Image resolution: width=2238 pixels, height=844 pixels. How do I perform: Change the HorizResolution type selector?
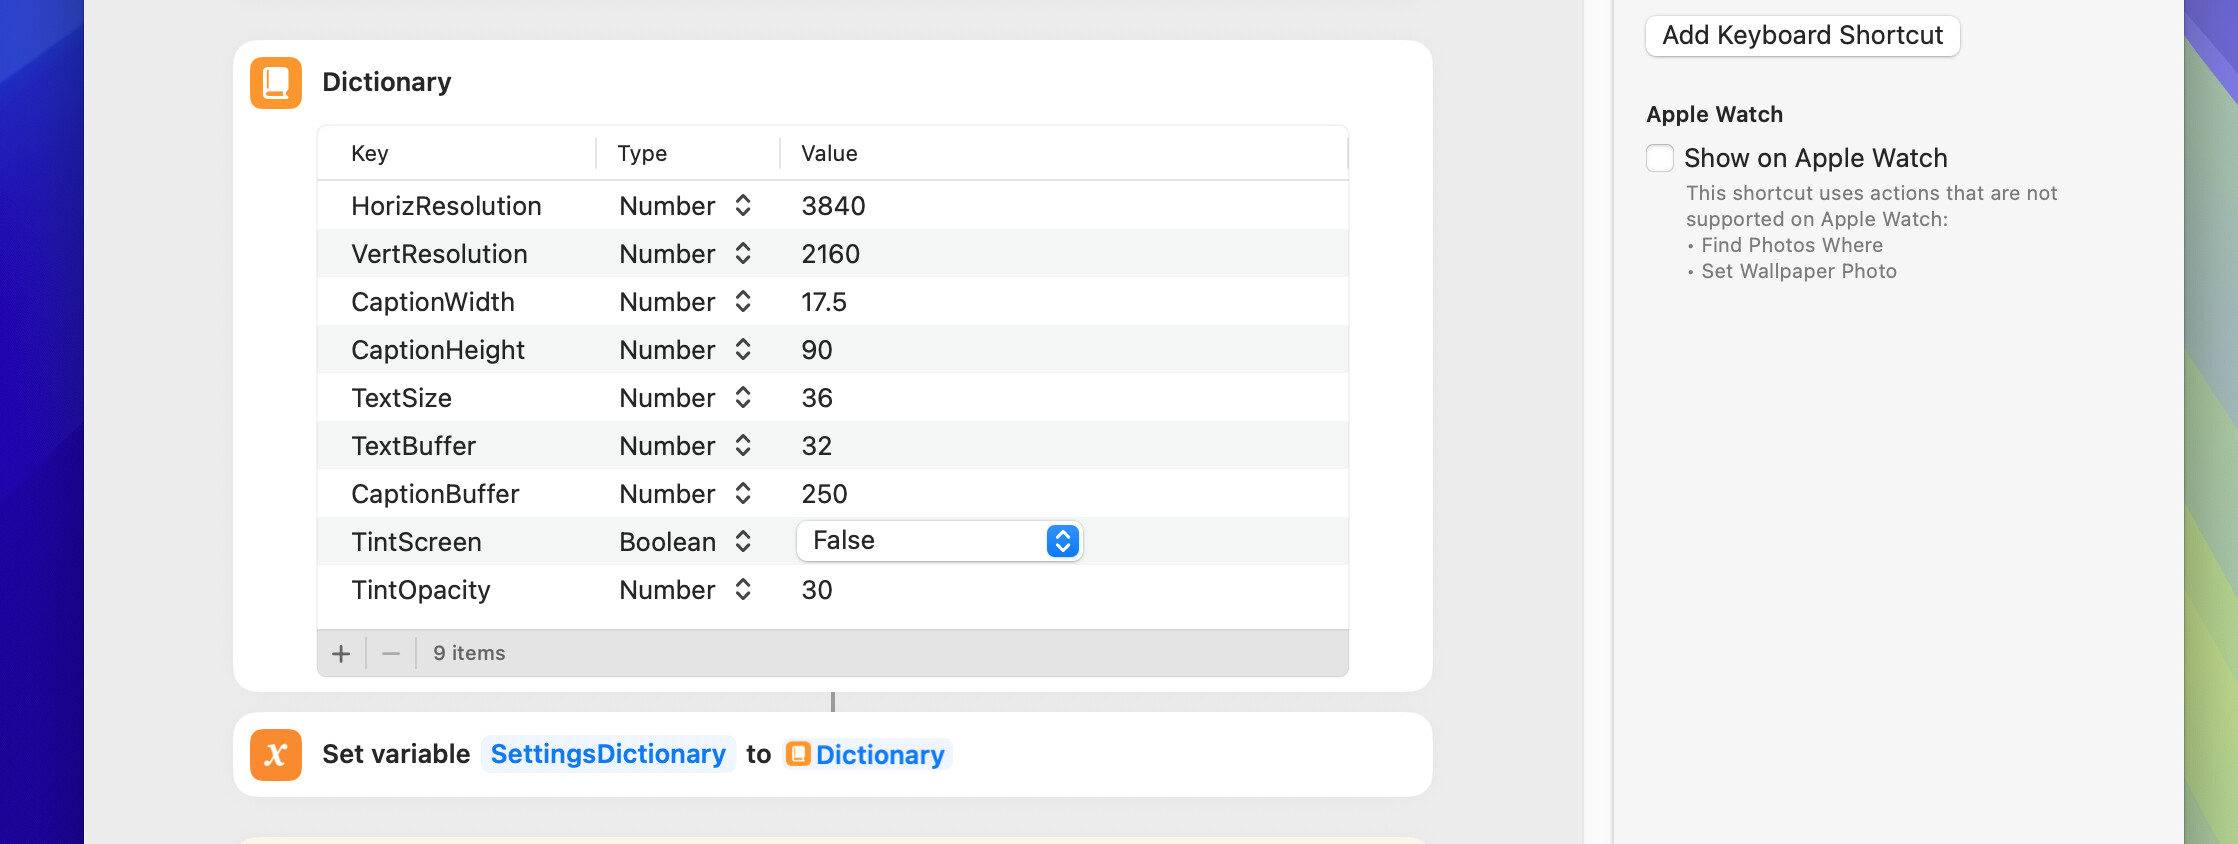tap(685, 206)
